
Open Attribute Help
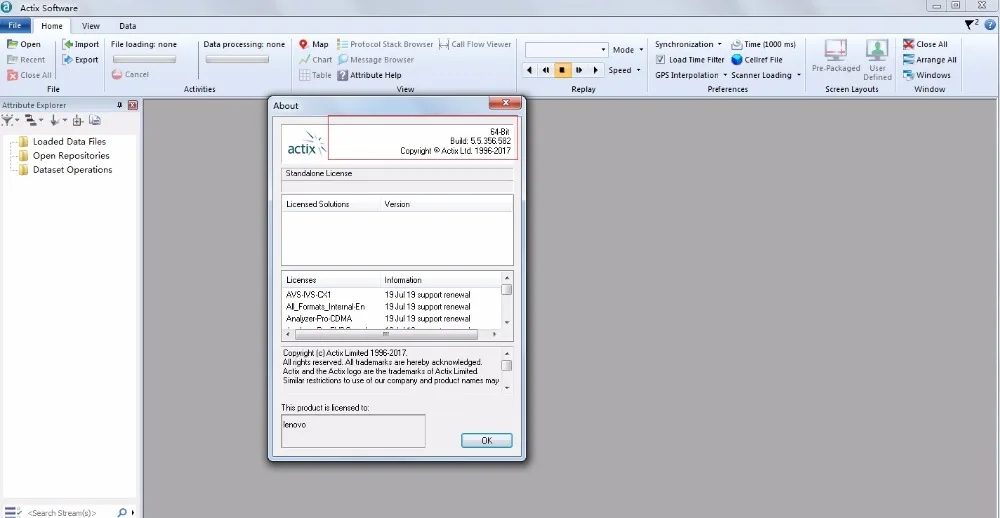(369, 75)
